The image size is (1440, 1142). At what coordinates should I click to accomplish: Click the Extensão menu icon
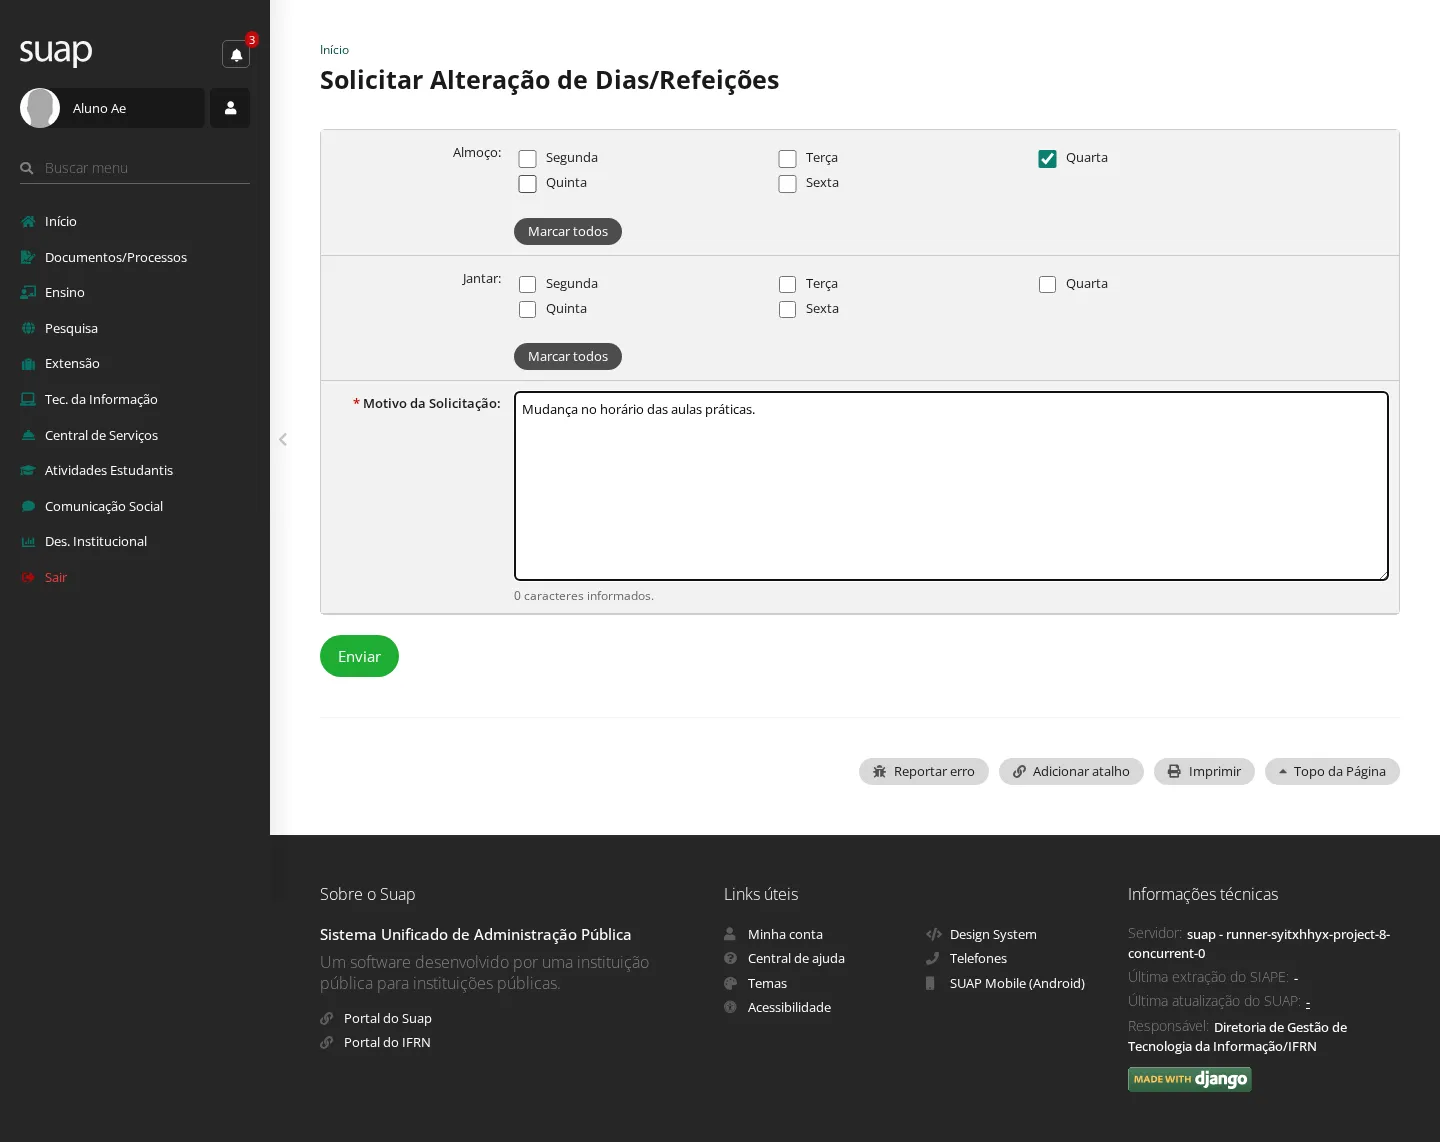click(x=28, y=363)
